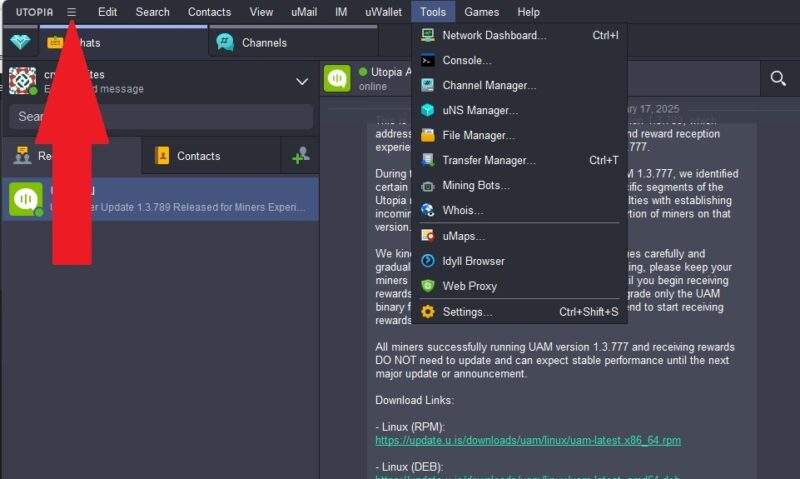This screenshot has width=800, height=479.
Task: Click the Network Dashboard monitor icon
Action: 428,35
